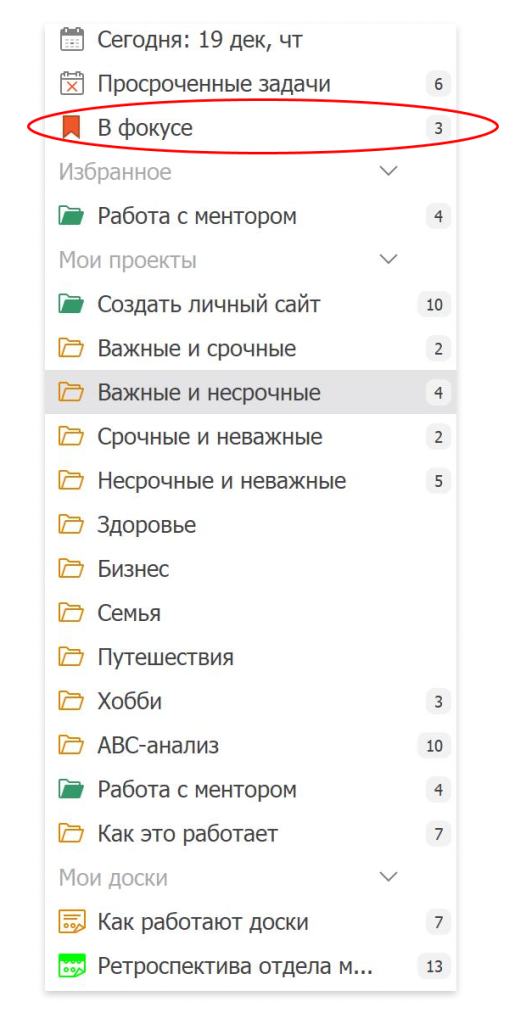Click the calendar icon beside Сегодня

[x=71, y=40]
